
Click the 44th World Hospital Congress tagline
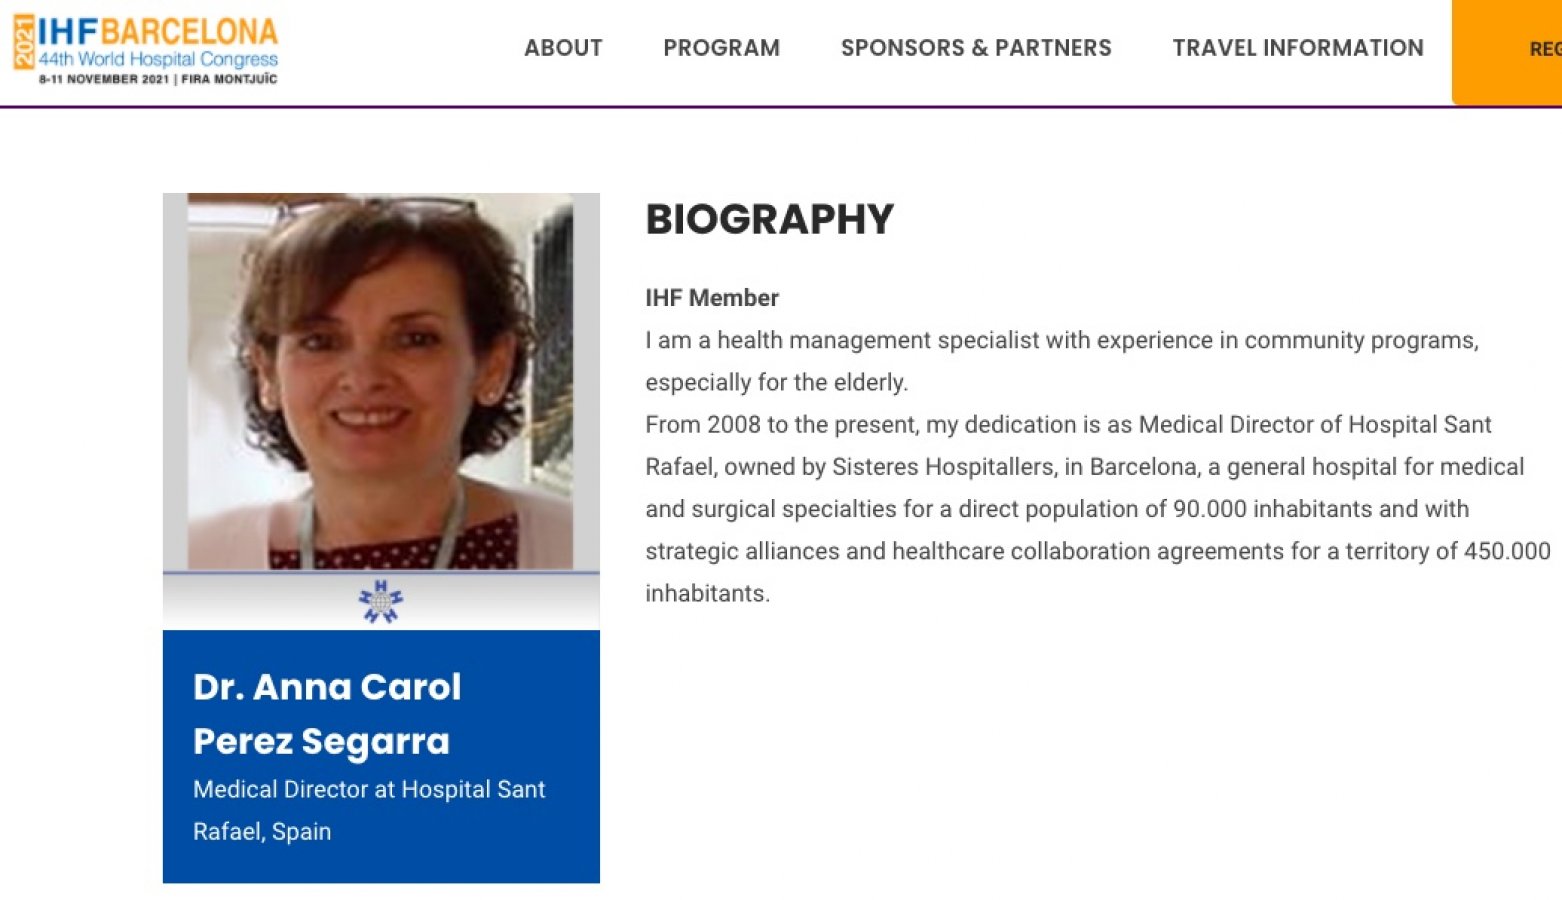158,59
